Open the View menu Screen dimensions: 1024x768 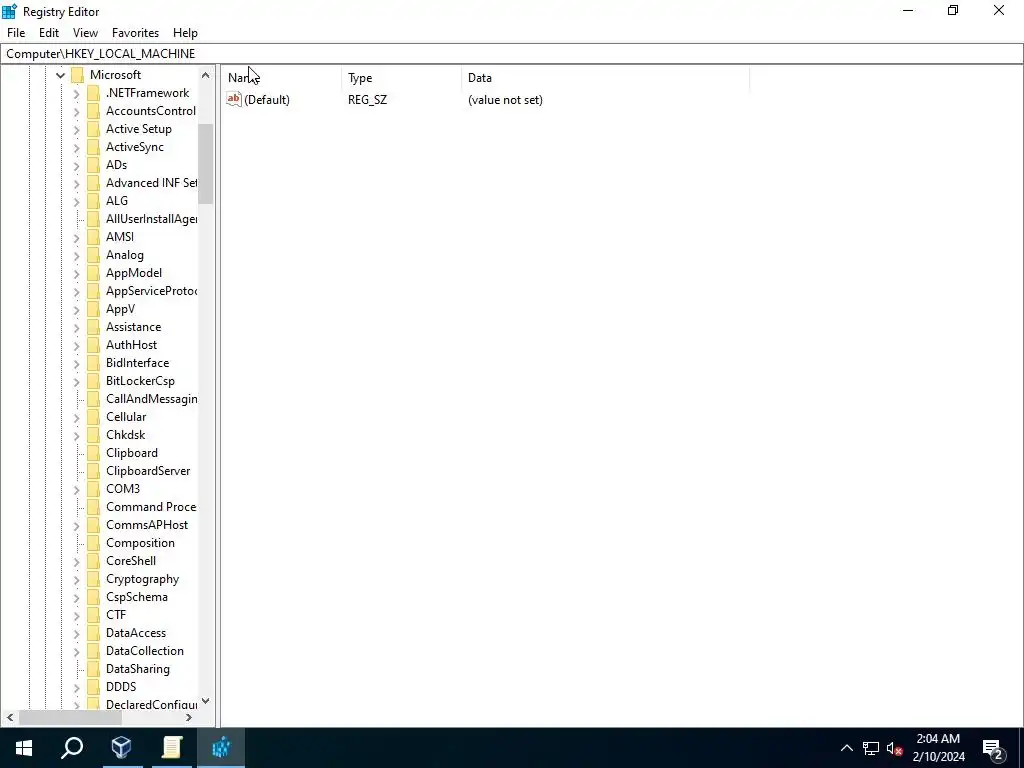pyautogui.click(x=85, y=33)
